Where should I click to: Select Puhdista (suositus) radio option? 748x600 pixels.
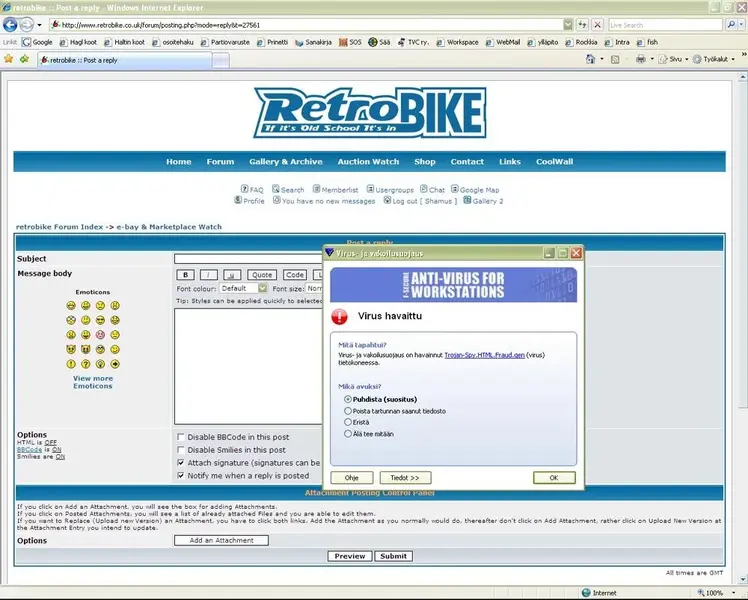click(348, 399)
